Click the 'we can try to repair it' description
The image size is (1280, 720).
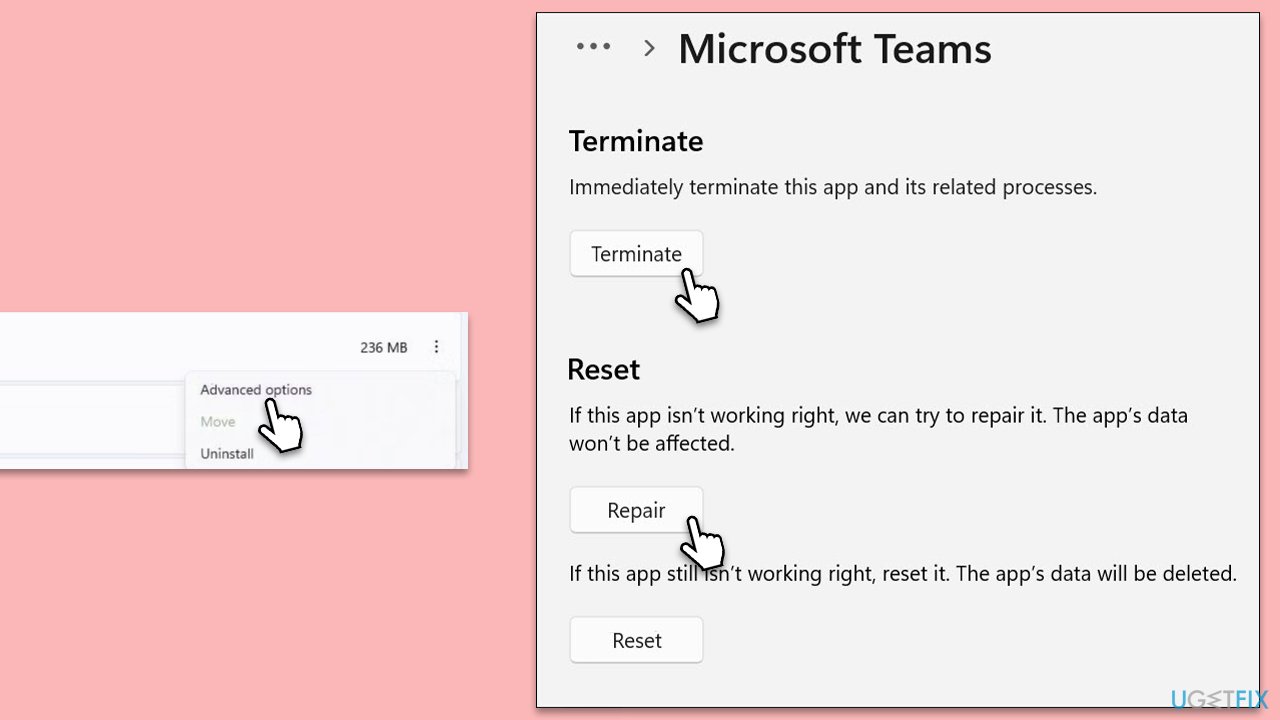click(x=878, y=428)
